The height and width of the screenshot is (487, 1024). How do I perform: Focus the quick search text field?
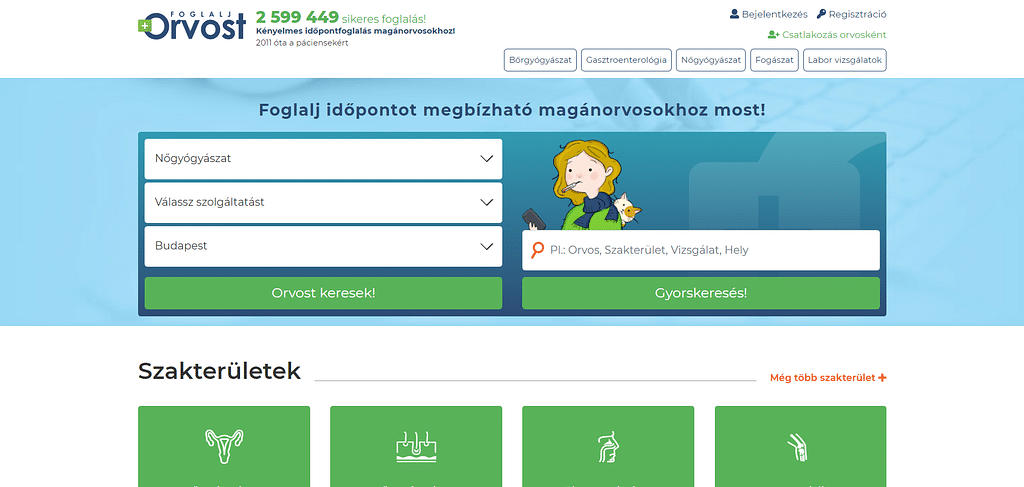pyautogui.click(x=710, y=250)
